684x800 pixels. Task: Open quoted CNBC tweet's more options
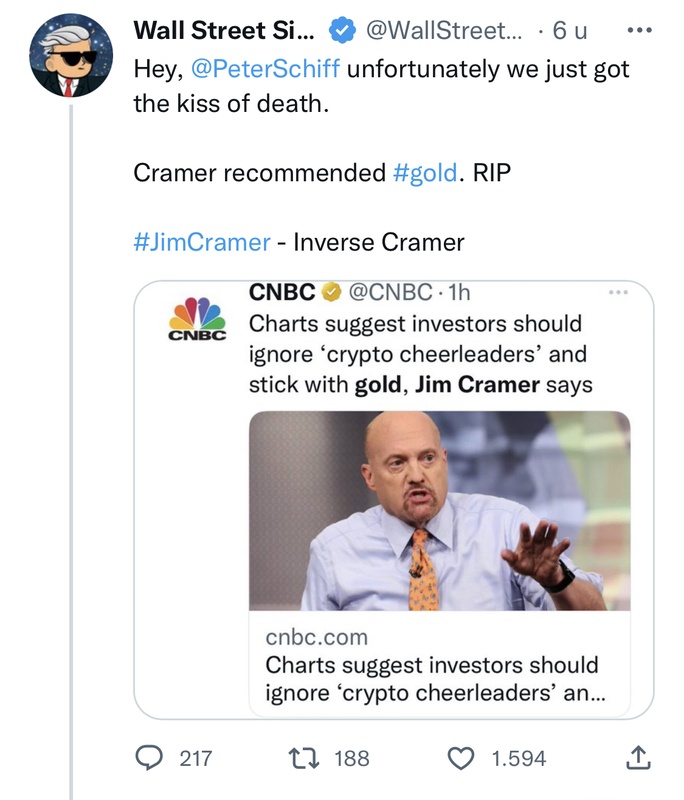(x=619, y=293)
